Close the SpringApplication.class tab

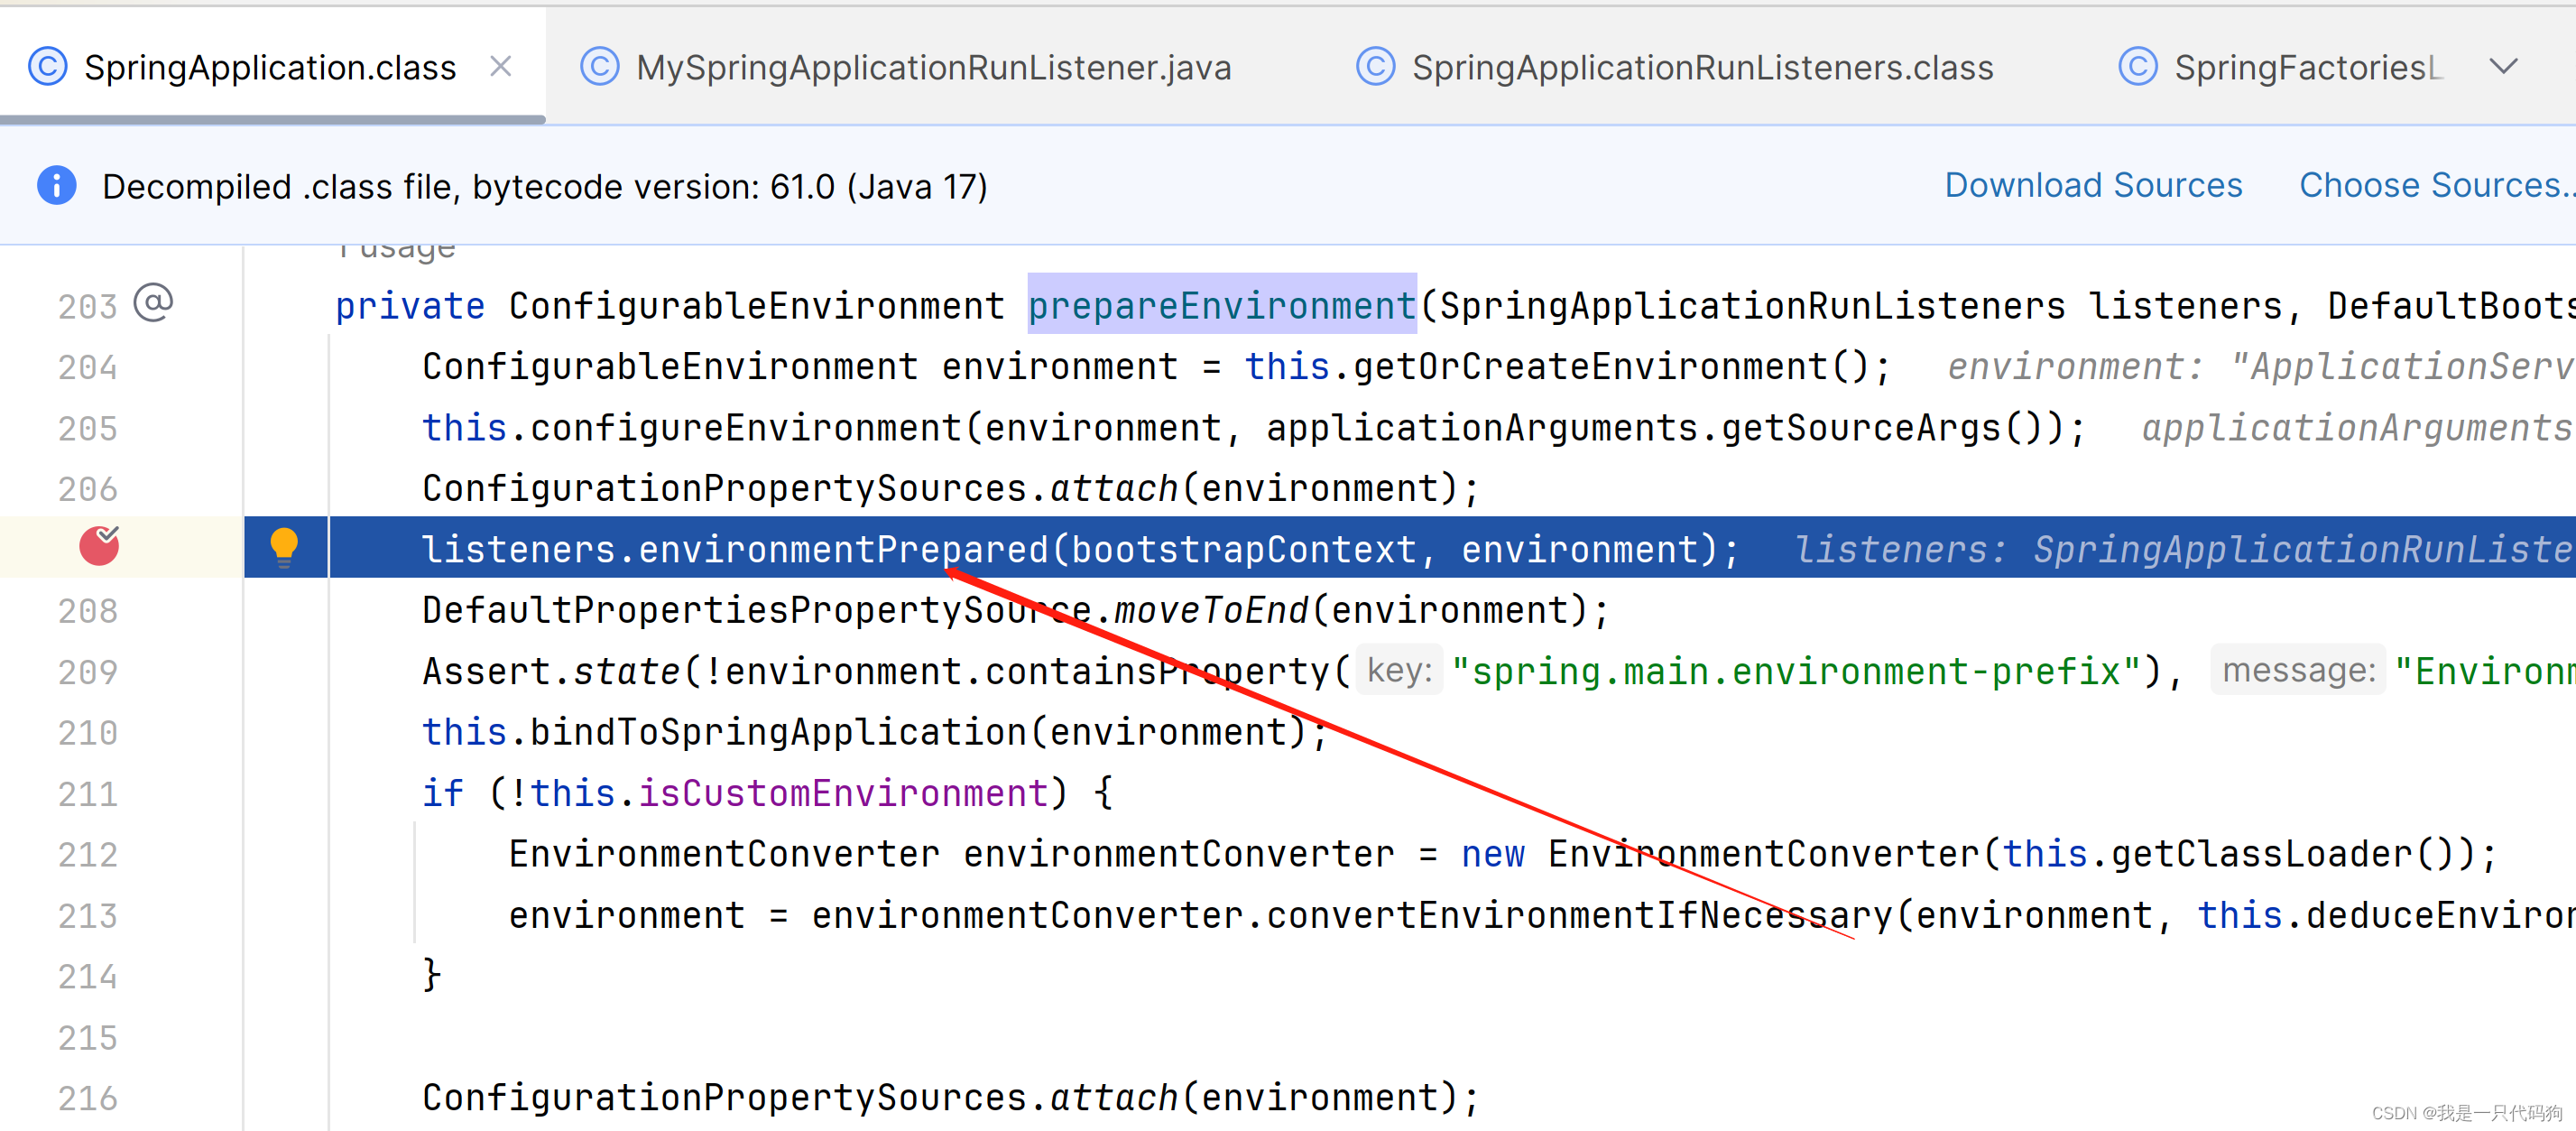pyautogui.click(x=501, y=65)
